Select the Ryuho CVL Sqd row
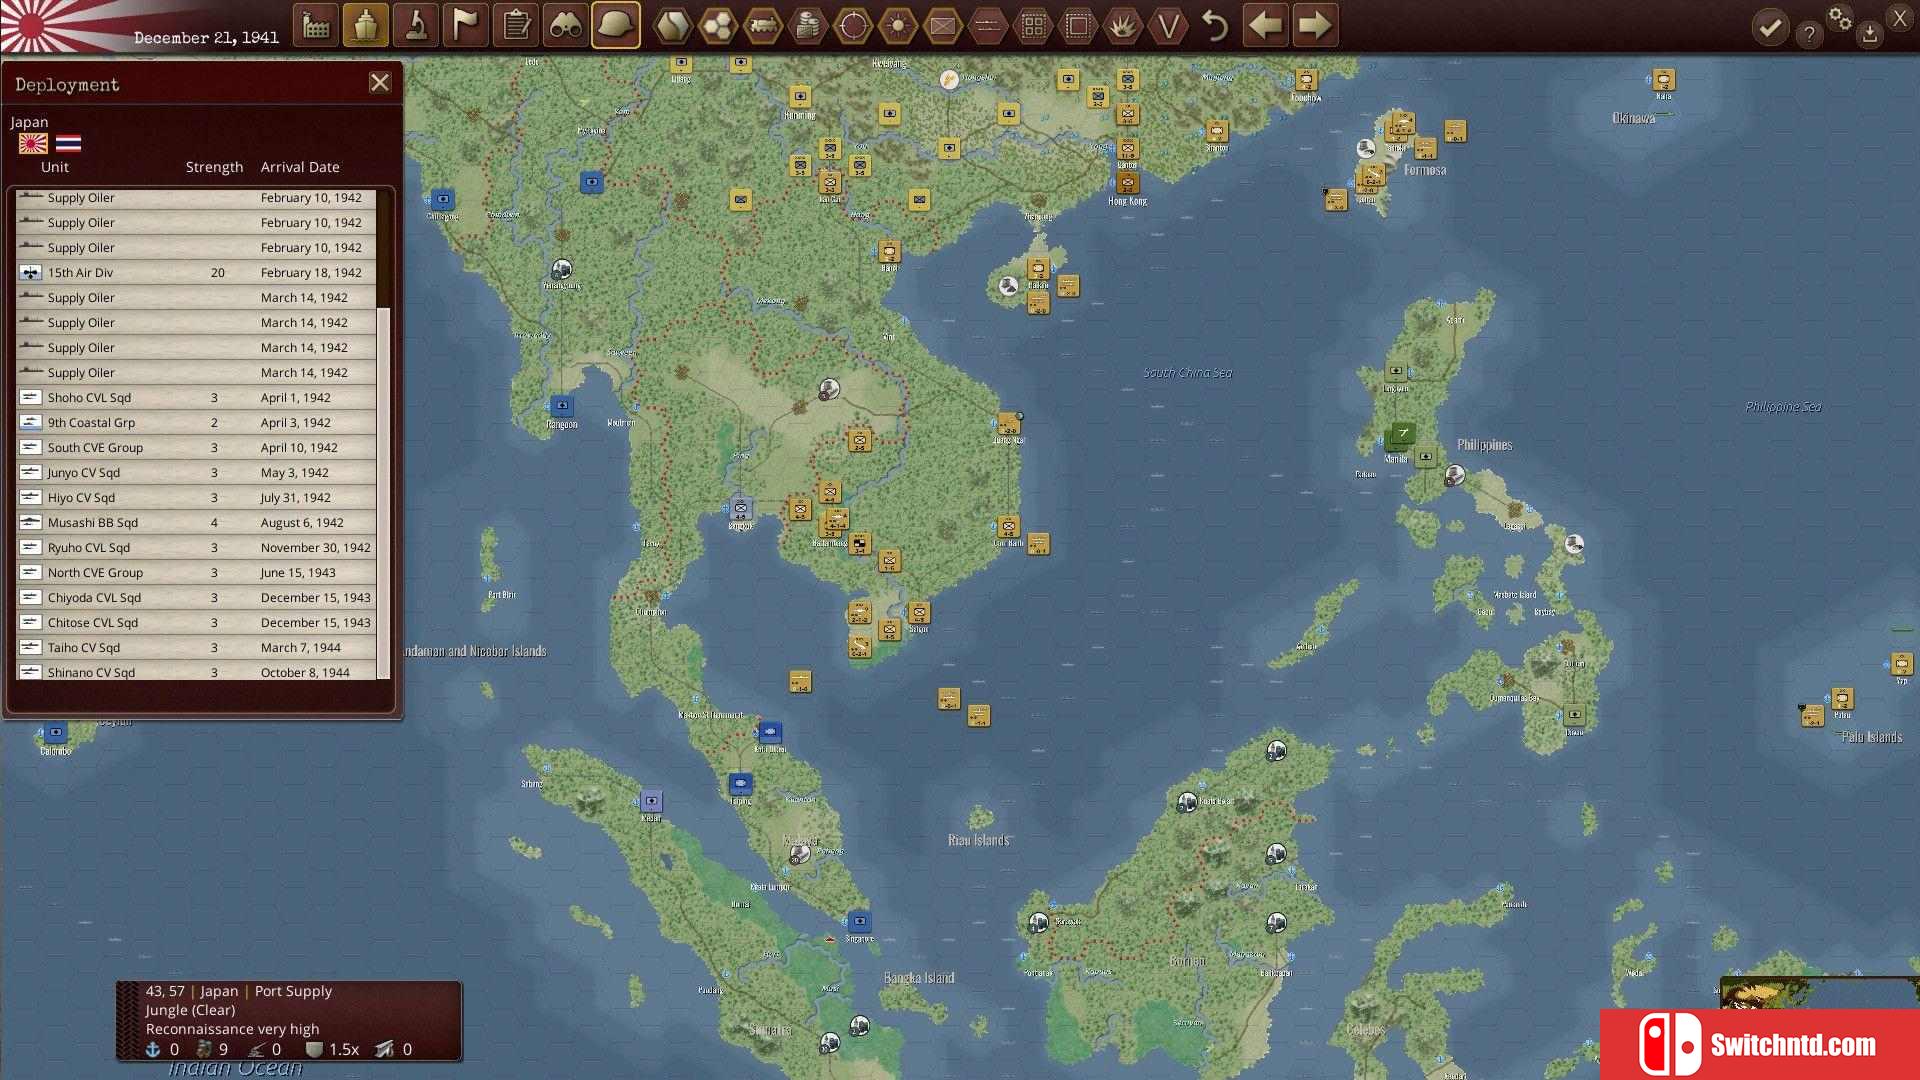Screen dimensions: 1920x1080 click(x=196, y=547)
